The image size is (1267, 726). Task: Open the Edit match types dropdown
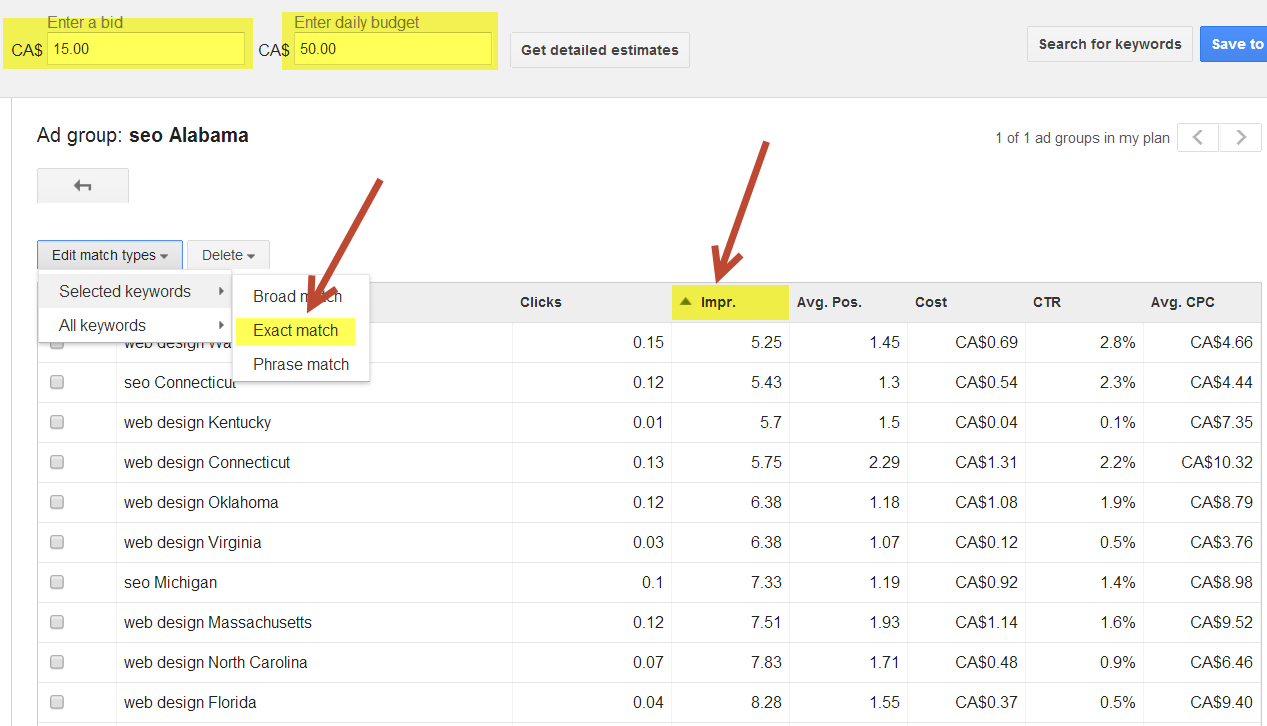click(x=110, y=255)
